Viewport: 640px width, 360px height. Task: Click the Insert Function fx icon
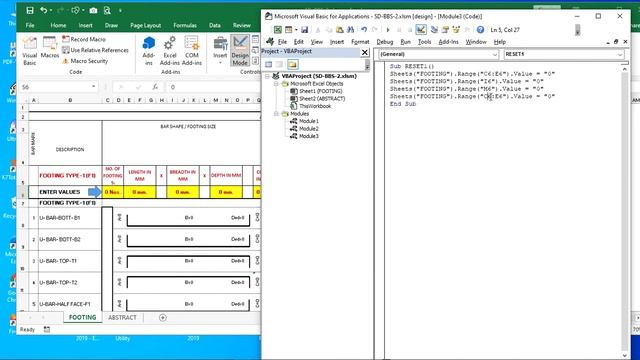click(x=155, y=87)
